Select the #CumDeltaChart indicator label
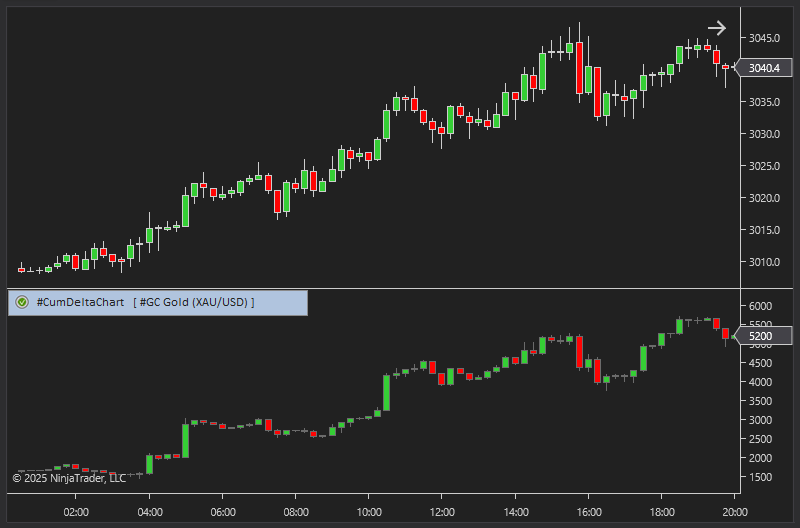The height and width of the screenshot is (528, 800). (80, 302)
